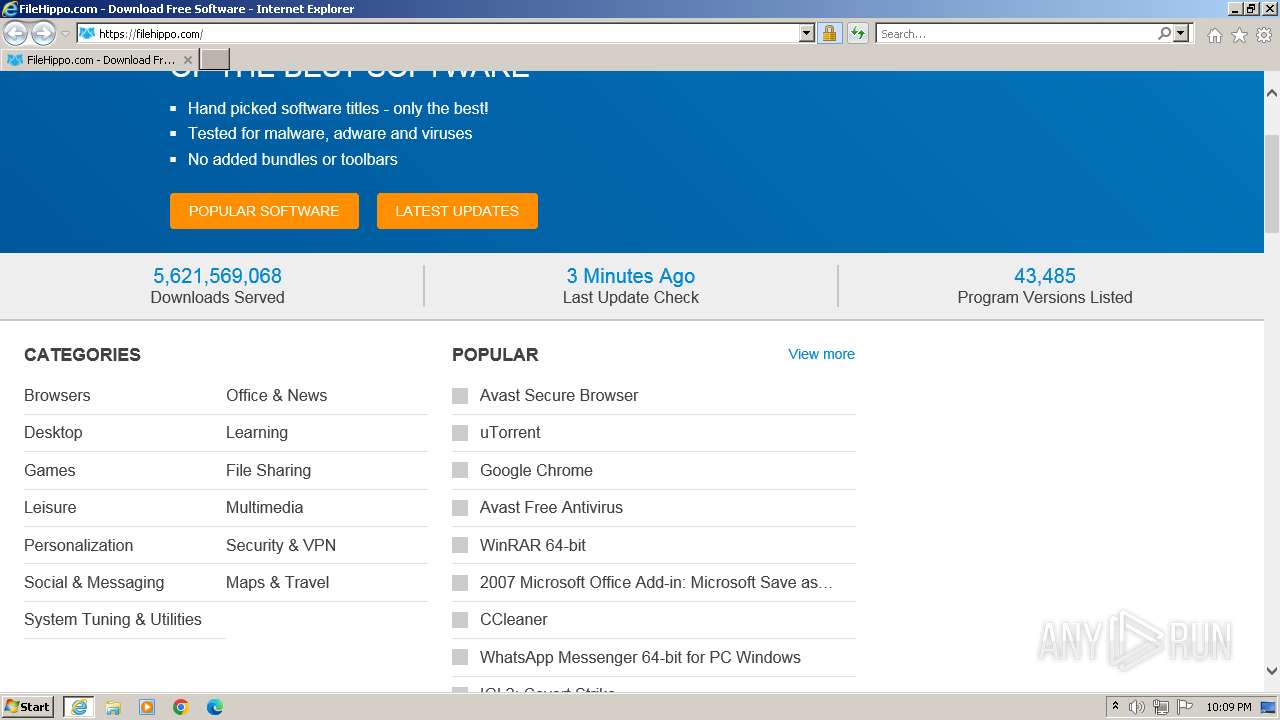Go to the Home page icon
Screen dimensions: 1280x720
1214,35
